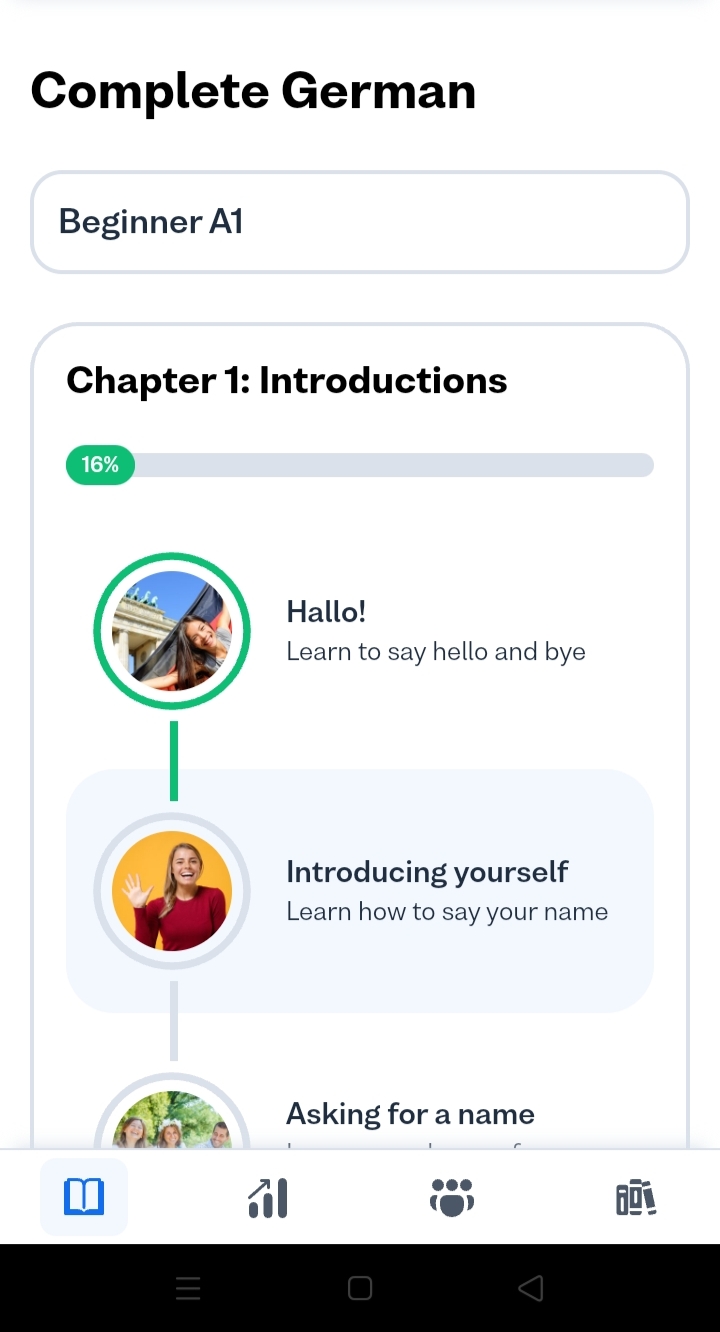Image resolution: width=720 pixels, height=1332 pixels.
Task: Click the Complete German course title
Action: 253,91
